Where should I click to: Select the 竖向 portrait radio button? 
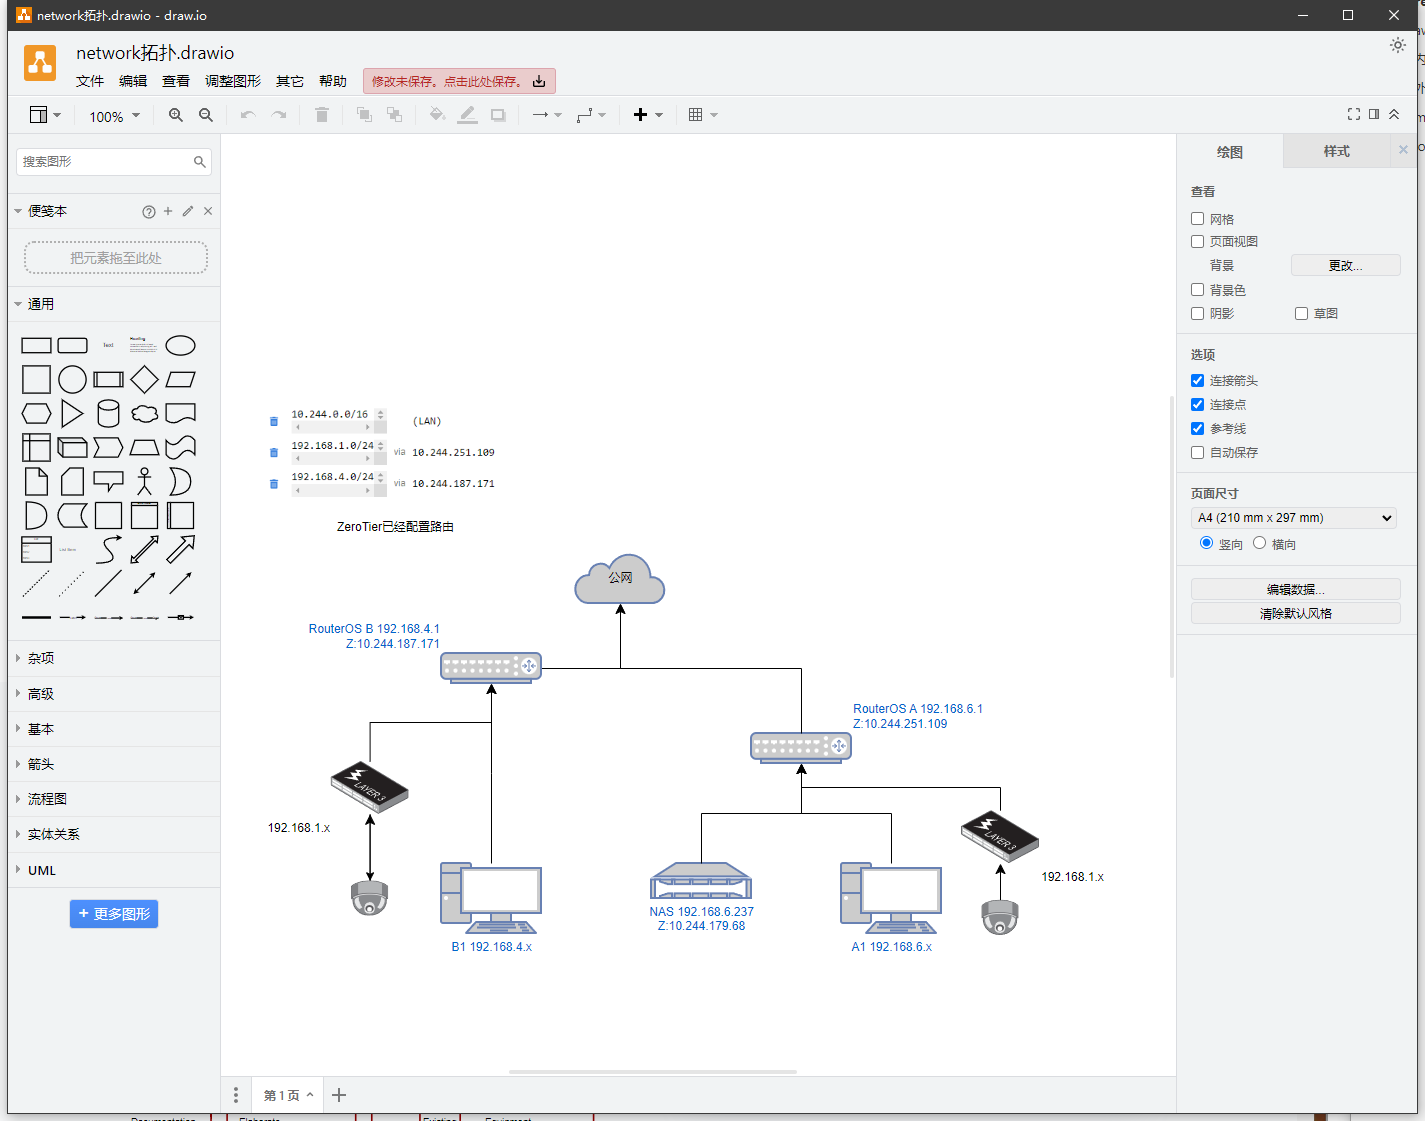(x=1206, y=543)
